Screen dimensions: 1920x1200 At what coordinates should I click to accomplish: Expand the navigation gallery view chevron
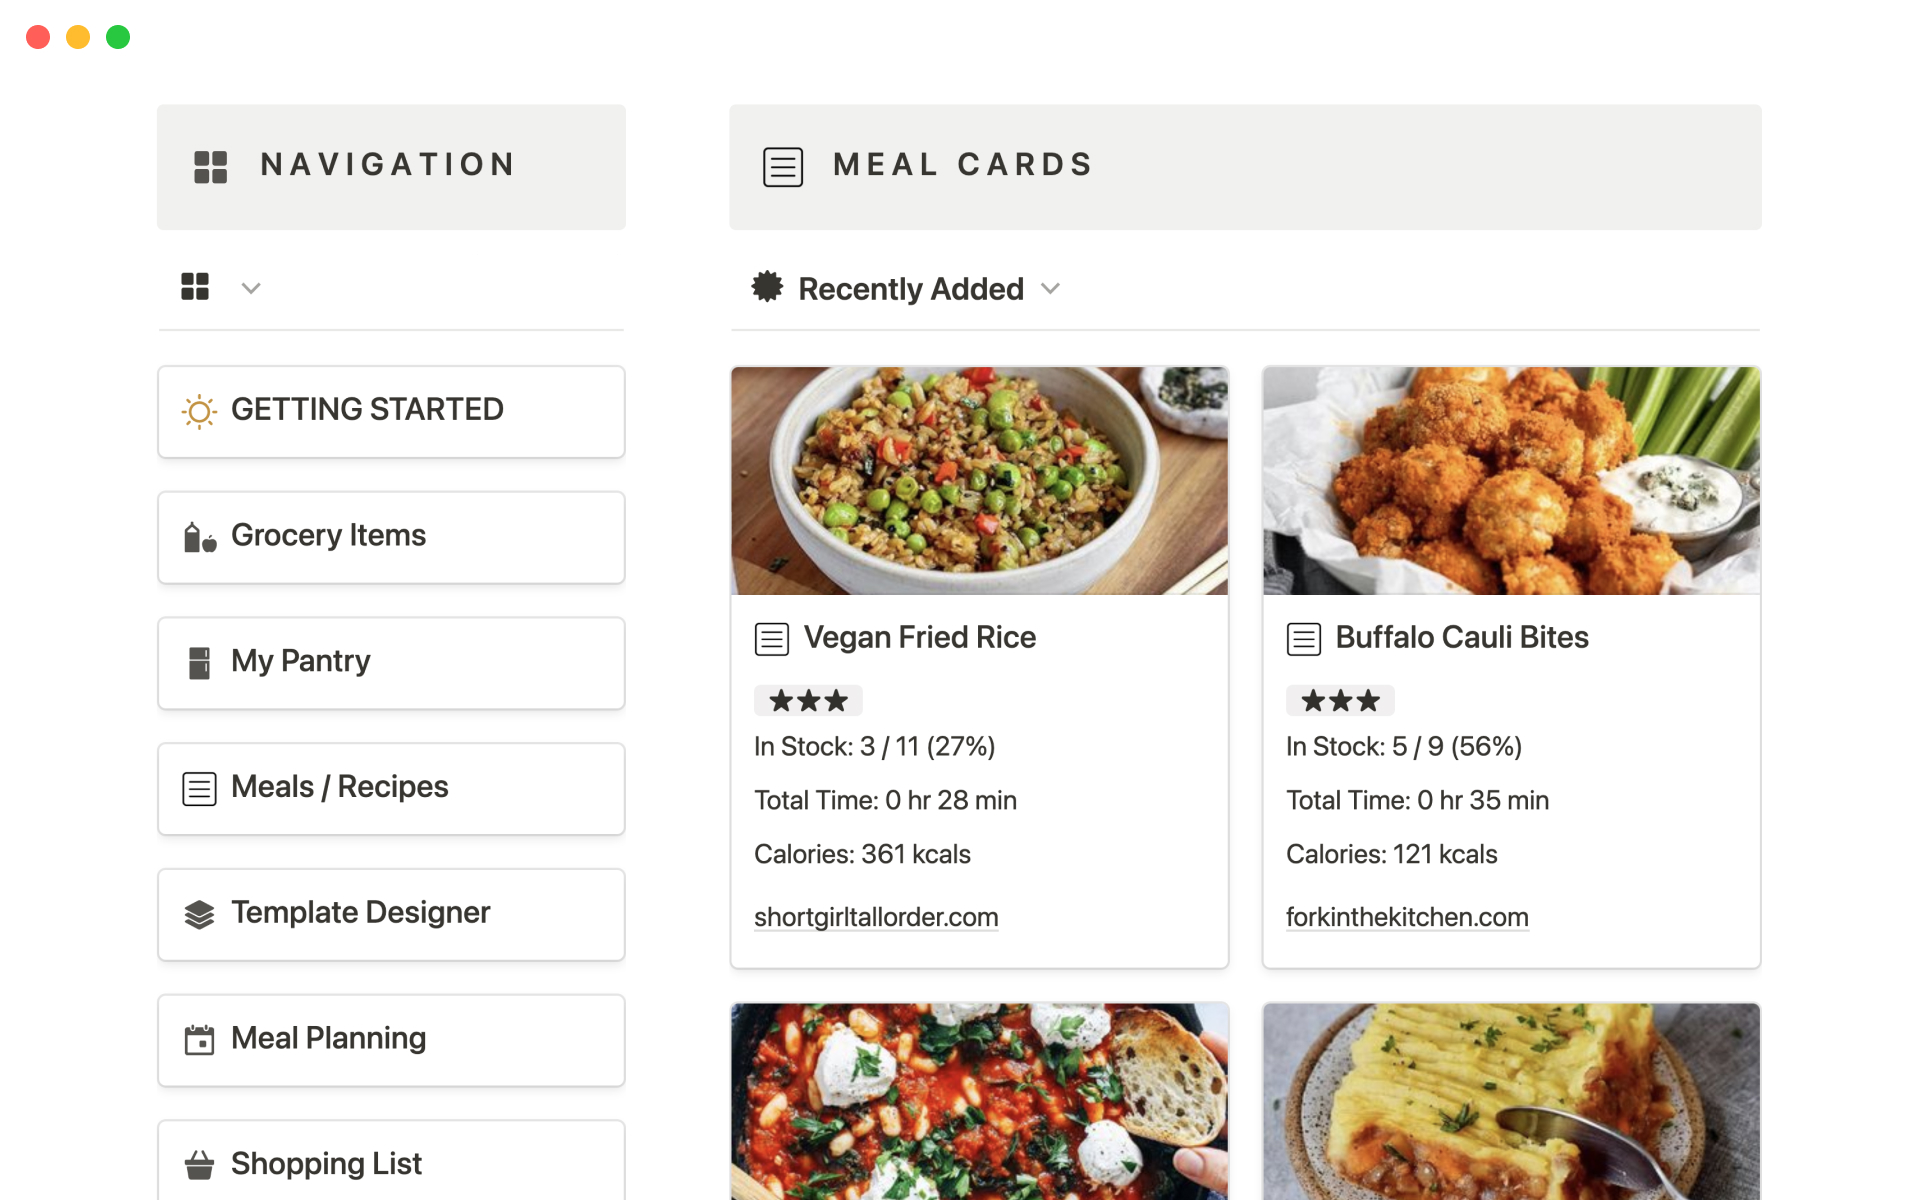pyautogui.click(x=251, y=288)
